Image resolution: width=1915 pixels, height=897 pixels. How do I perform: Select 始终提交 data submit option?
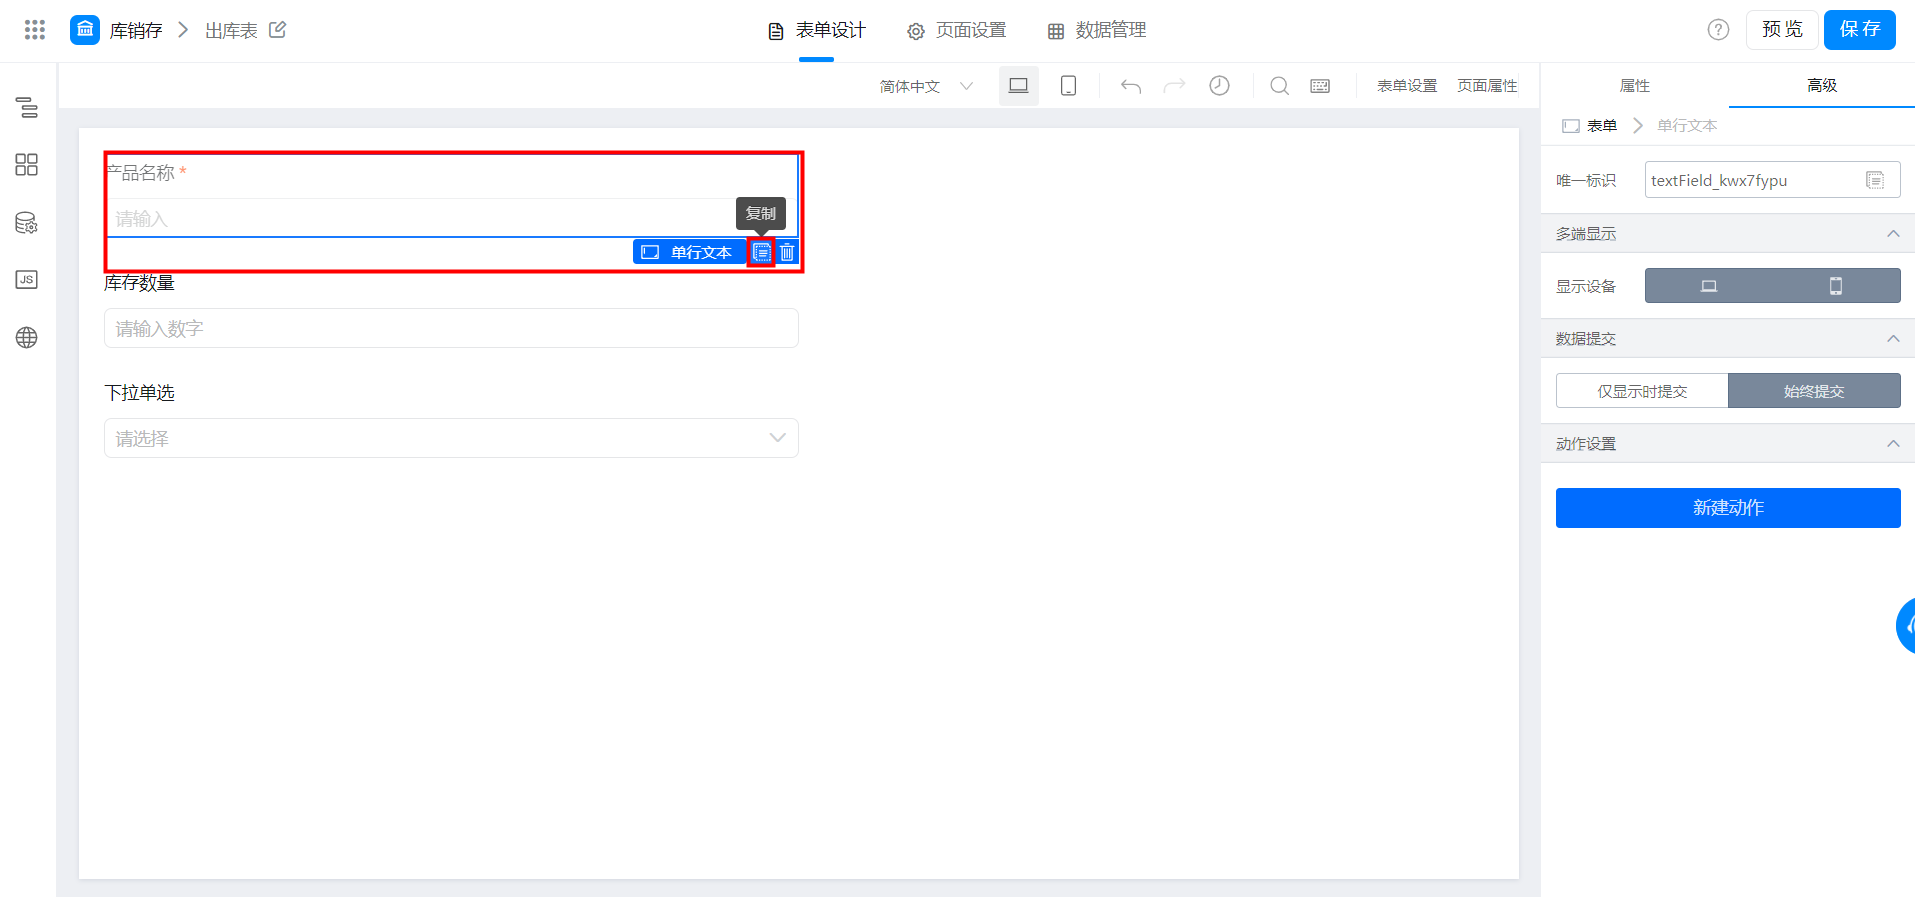click(x=1814, y=391)
